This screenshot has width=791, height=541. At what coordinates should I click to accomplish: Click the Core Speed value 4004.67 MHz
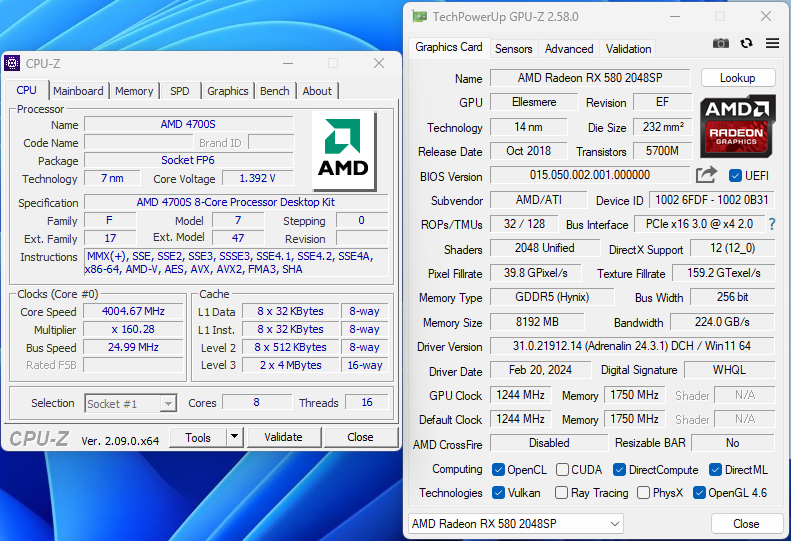(133, 311)
